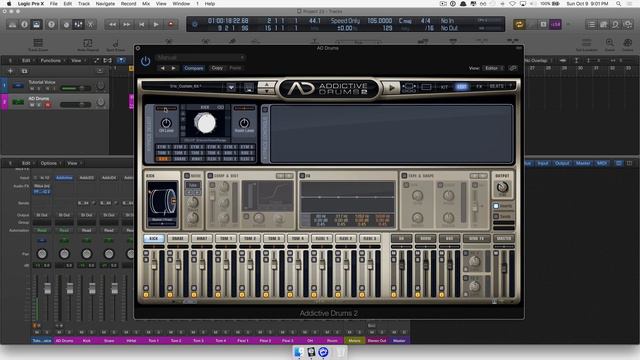Select the TOM 1 mixer channel button
This screenshot has height=360, width=640.
[226, 238]
